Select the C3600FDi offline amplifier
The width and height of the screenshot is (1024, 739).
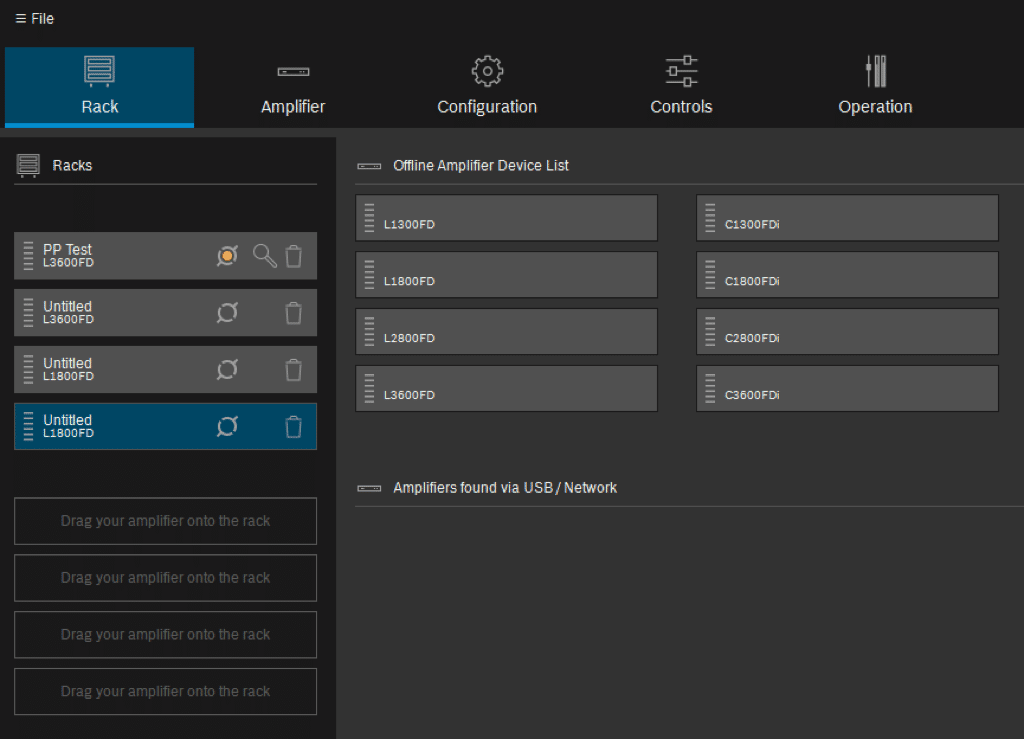tap(847, 388)
